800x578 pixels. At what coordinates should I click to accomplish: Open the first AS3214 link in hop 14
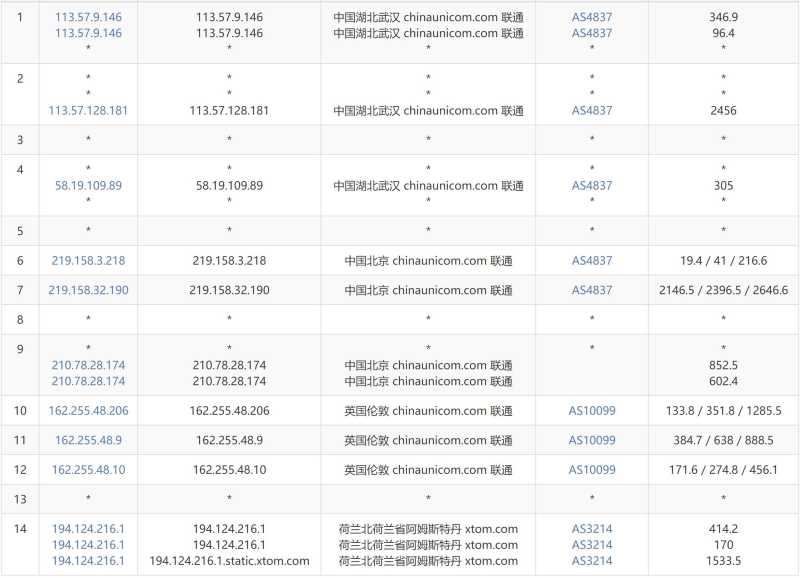592,529
